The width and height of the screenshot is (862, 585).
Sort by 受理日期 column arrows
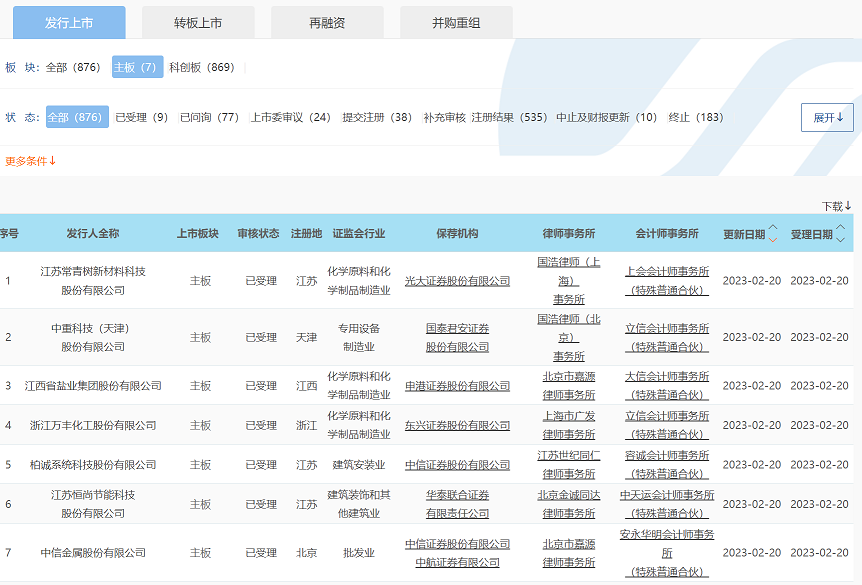point(840,234)
